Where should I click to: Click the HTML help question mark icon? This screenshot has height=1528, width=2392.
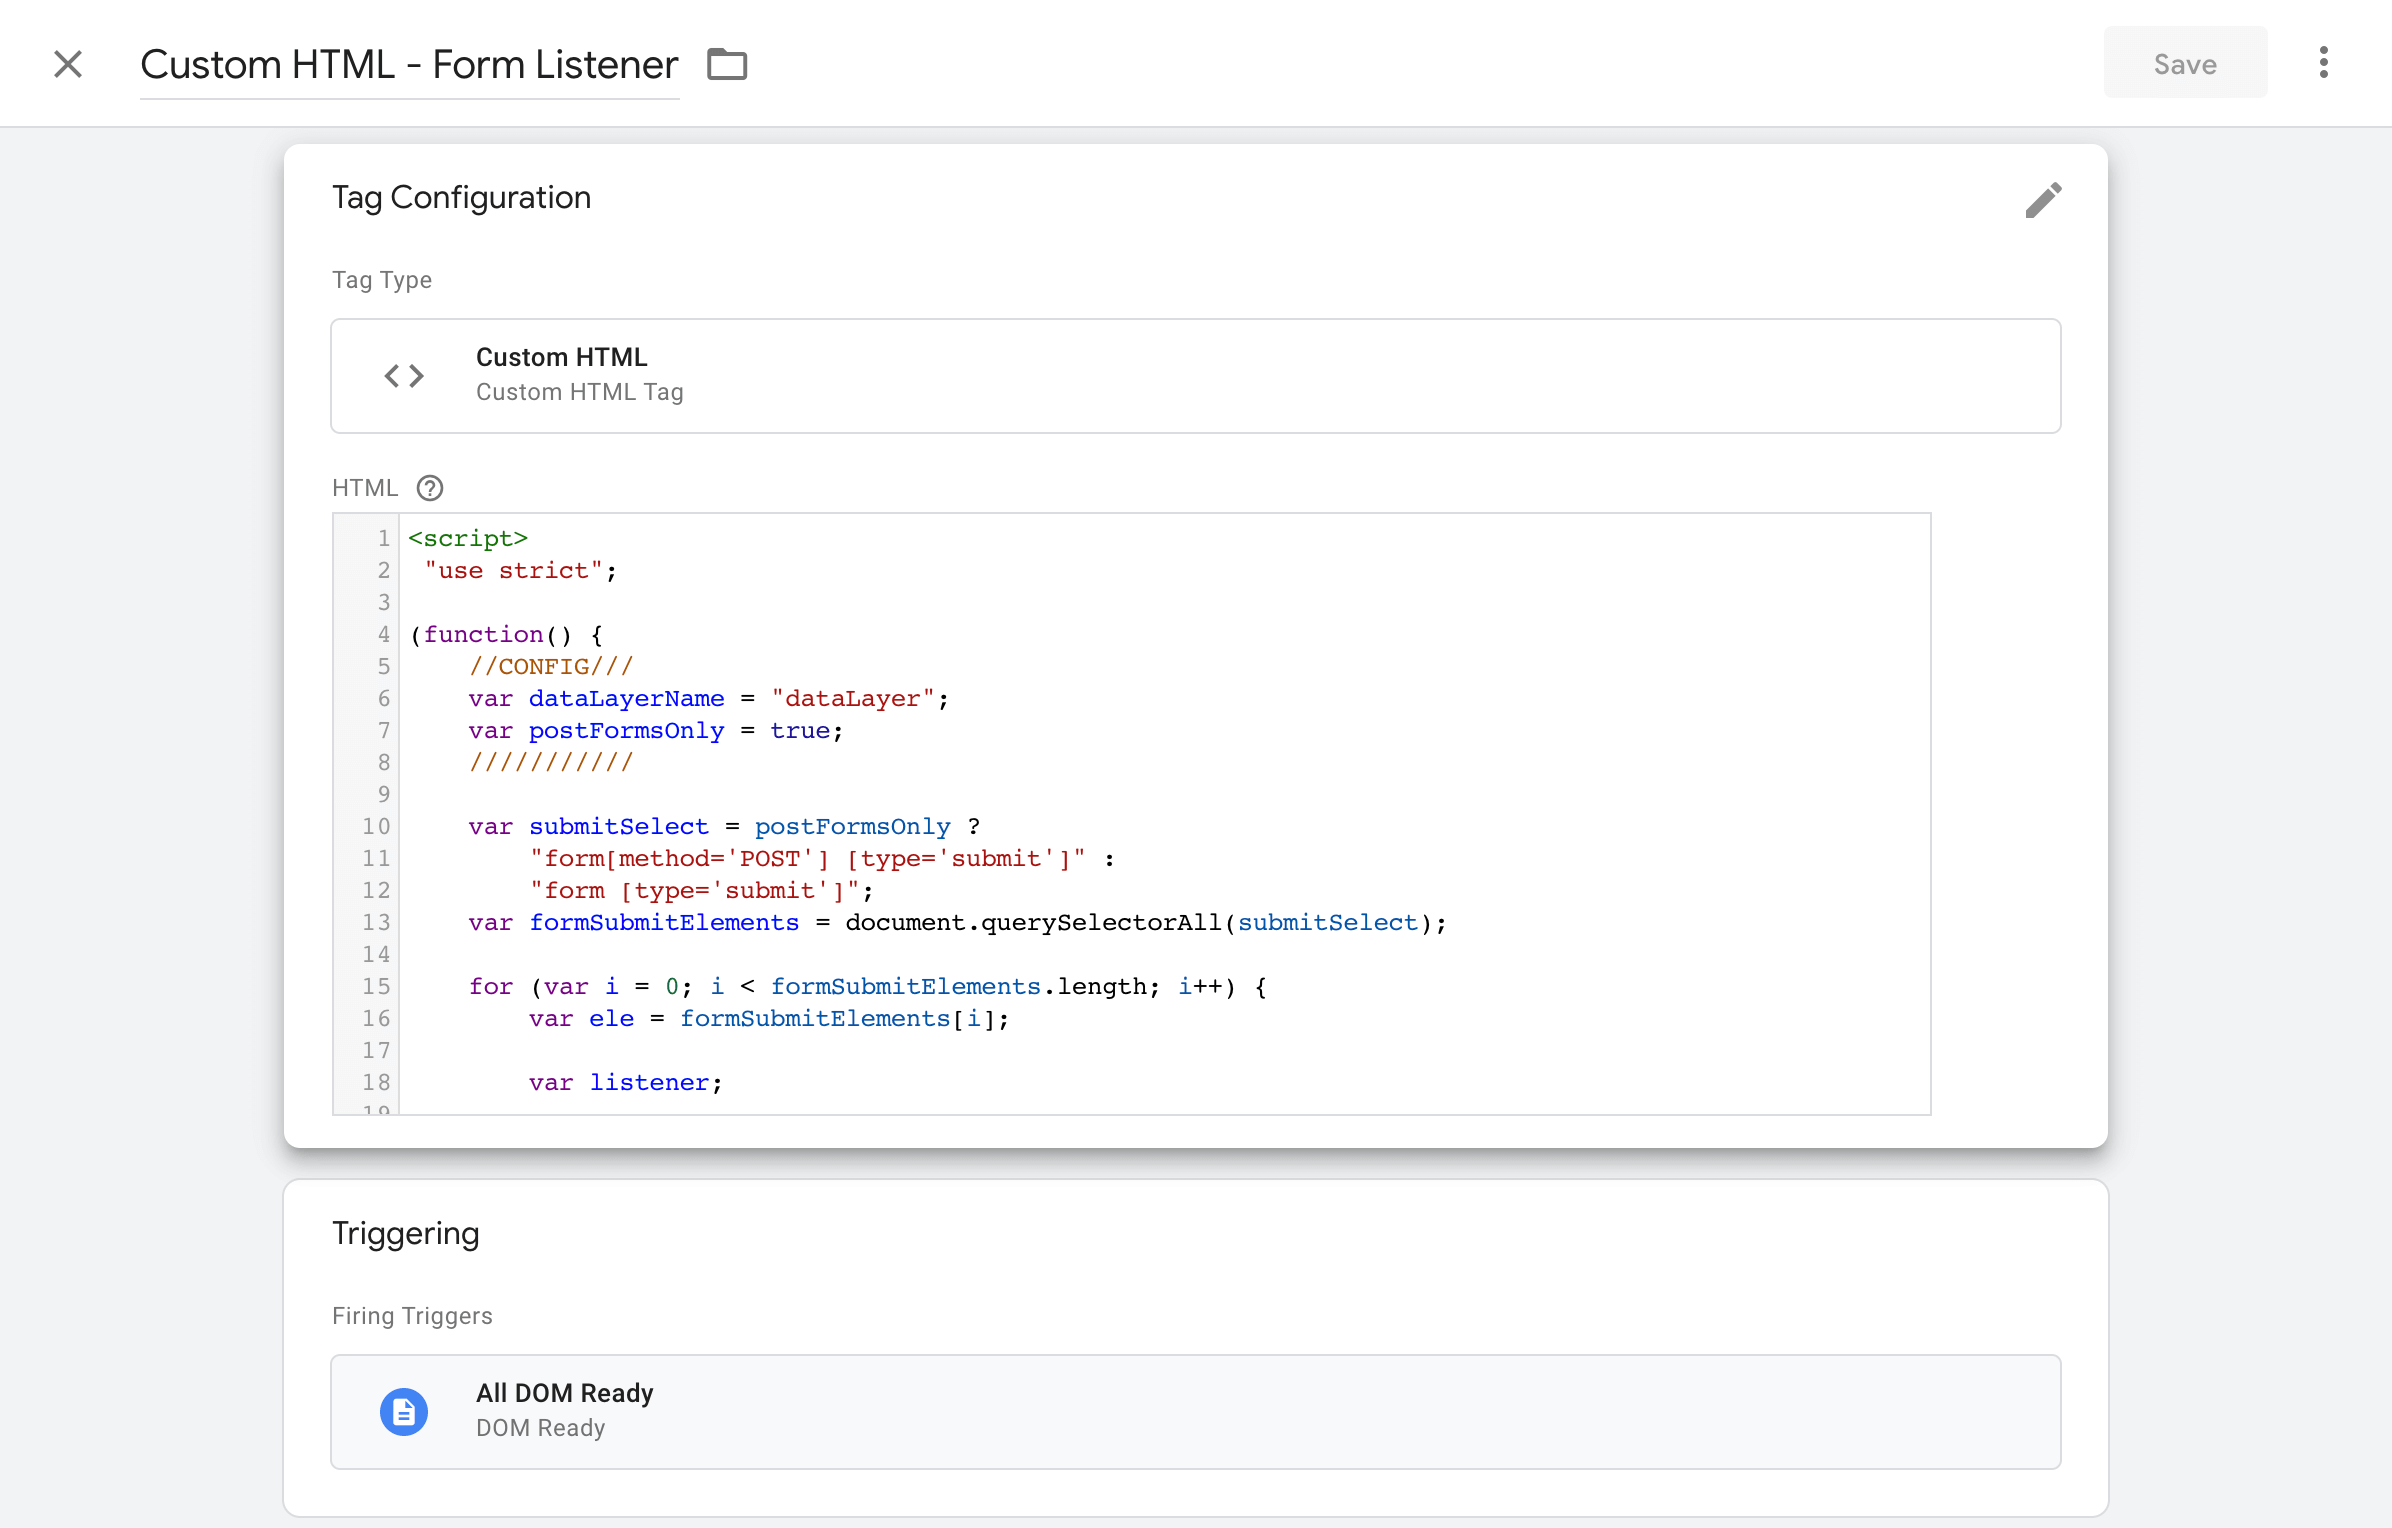430,488
